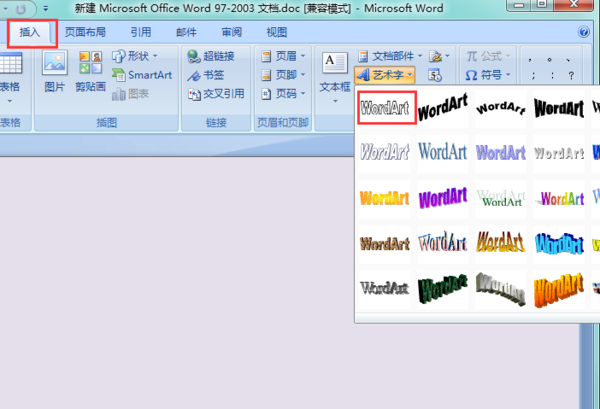Insert the semicolon special symbol
600x409 pixels.
533,75
